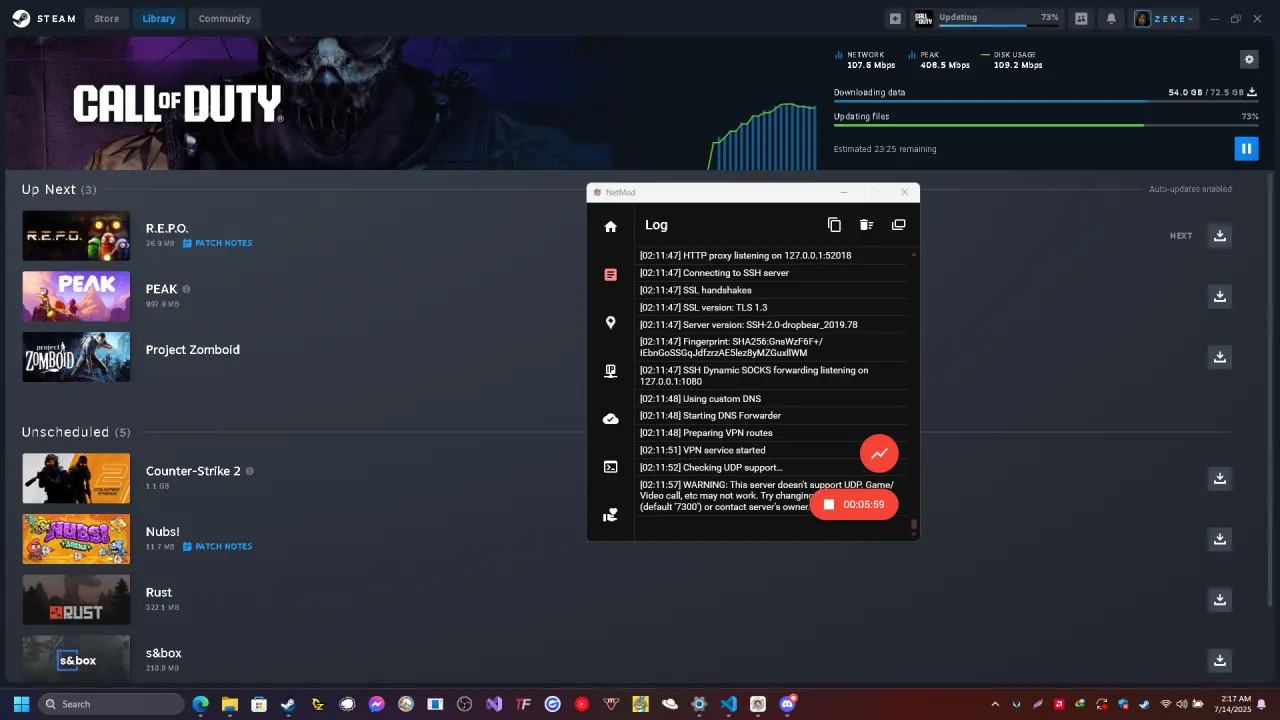Click the Updating 73% status in header
This screenshot has height=720, width=1280.
(987, 18)
